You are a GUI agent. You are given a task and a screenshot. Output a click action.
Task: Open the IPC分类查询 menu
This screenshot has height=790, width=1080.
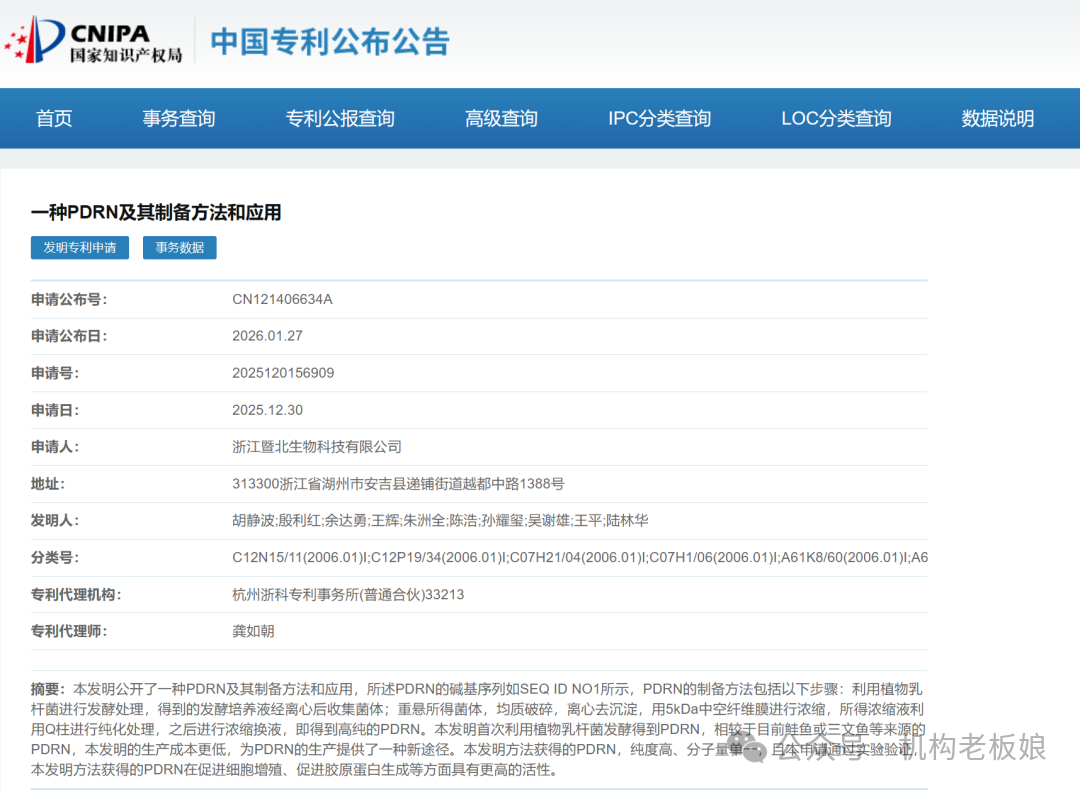(659, 118)
